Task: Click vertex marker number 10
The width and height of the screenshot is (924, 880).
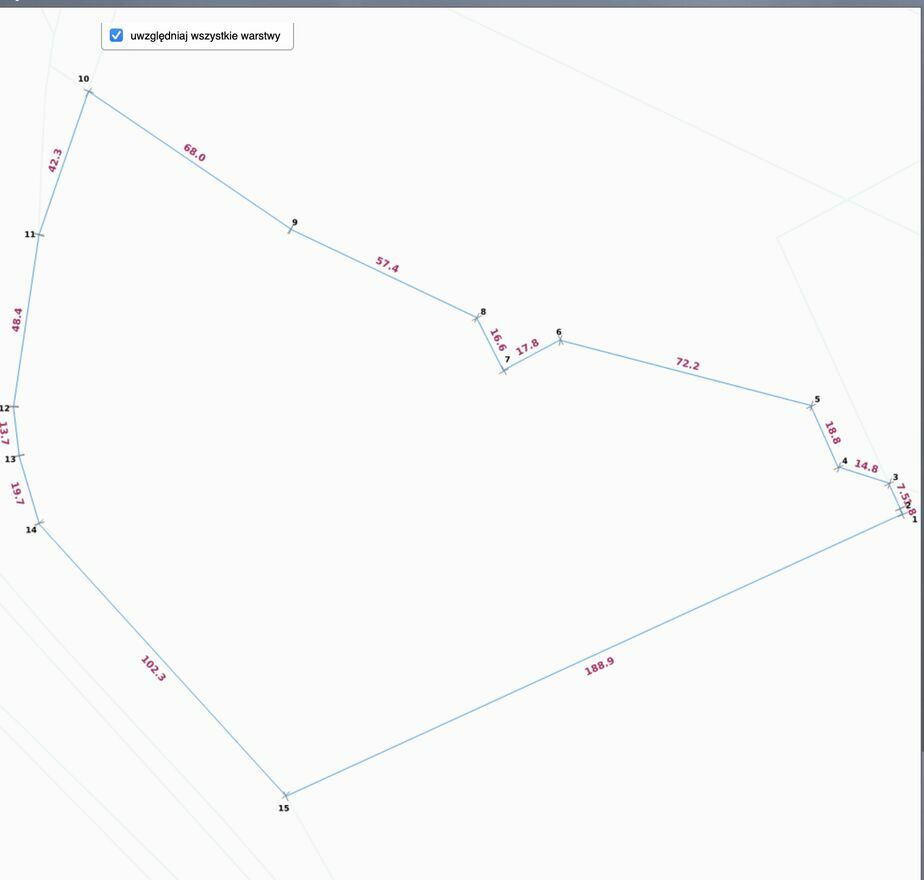Action: coord(88,91)
